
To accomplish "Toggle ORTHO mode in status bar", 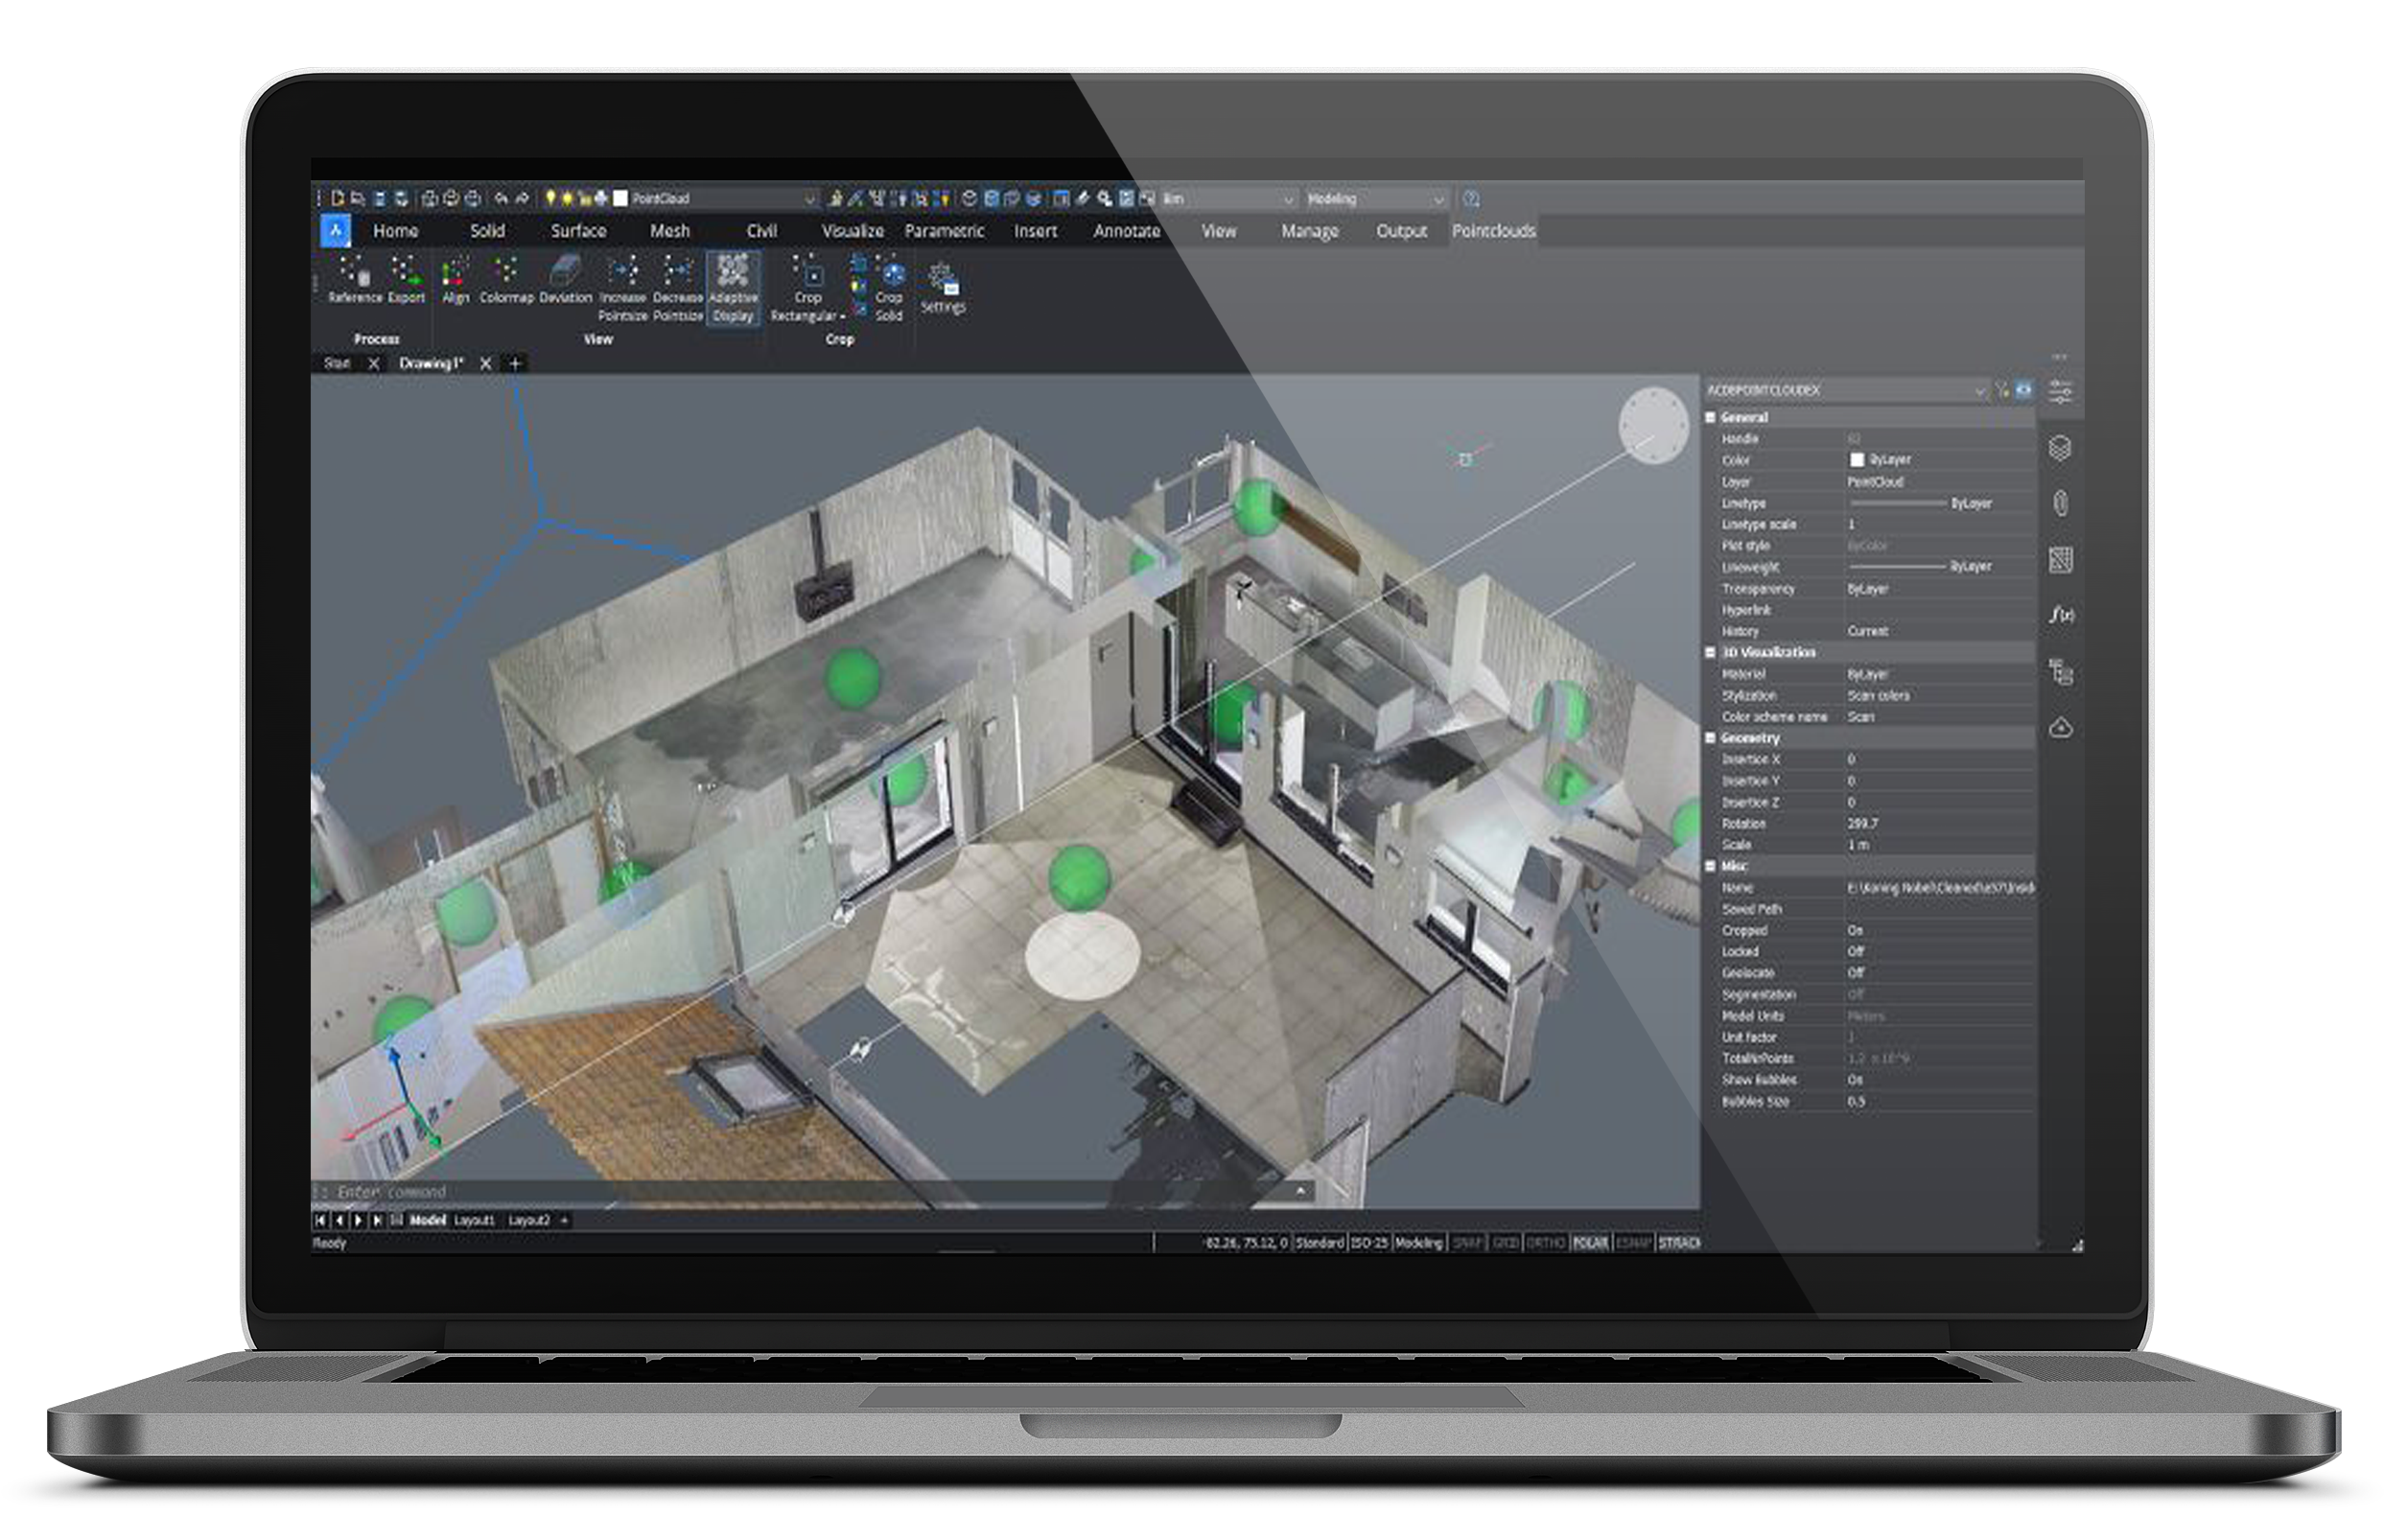I will [x=1546, y=1243].
